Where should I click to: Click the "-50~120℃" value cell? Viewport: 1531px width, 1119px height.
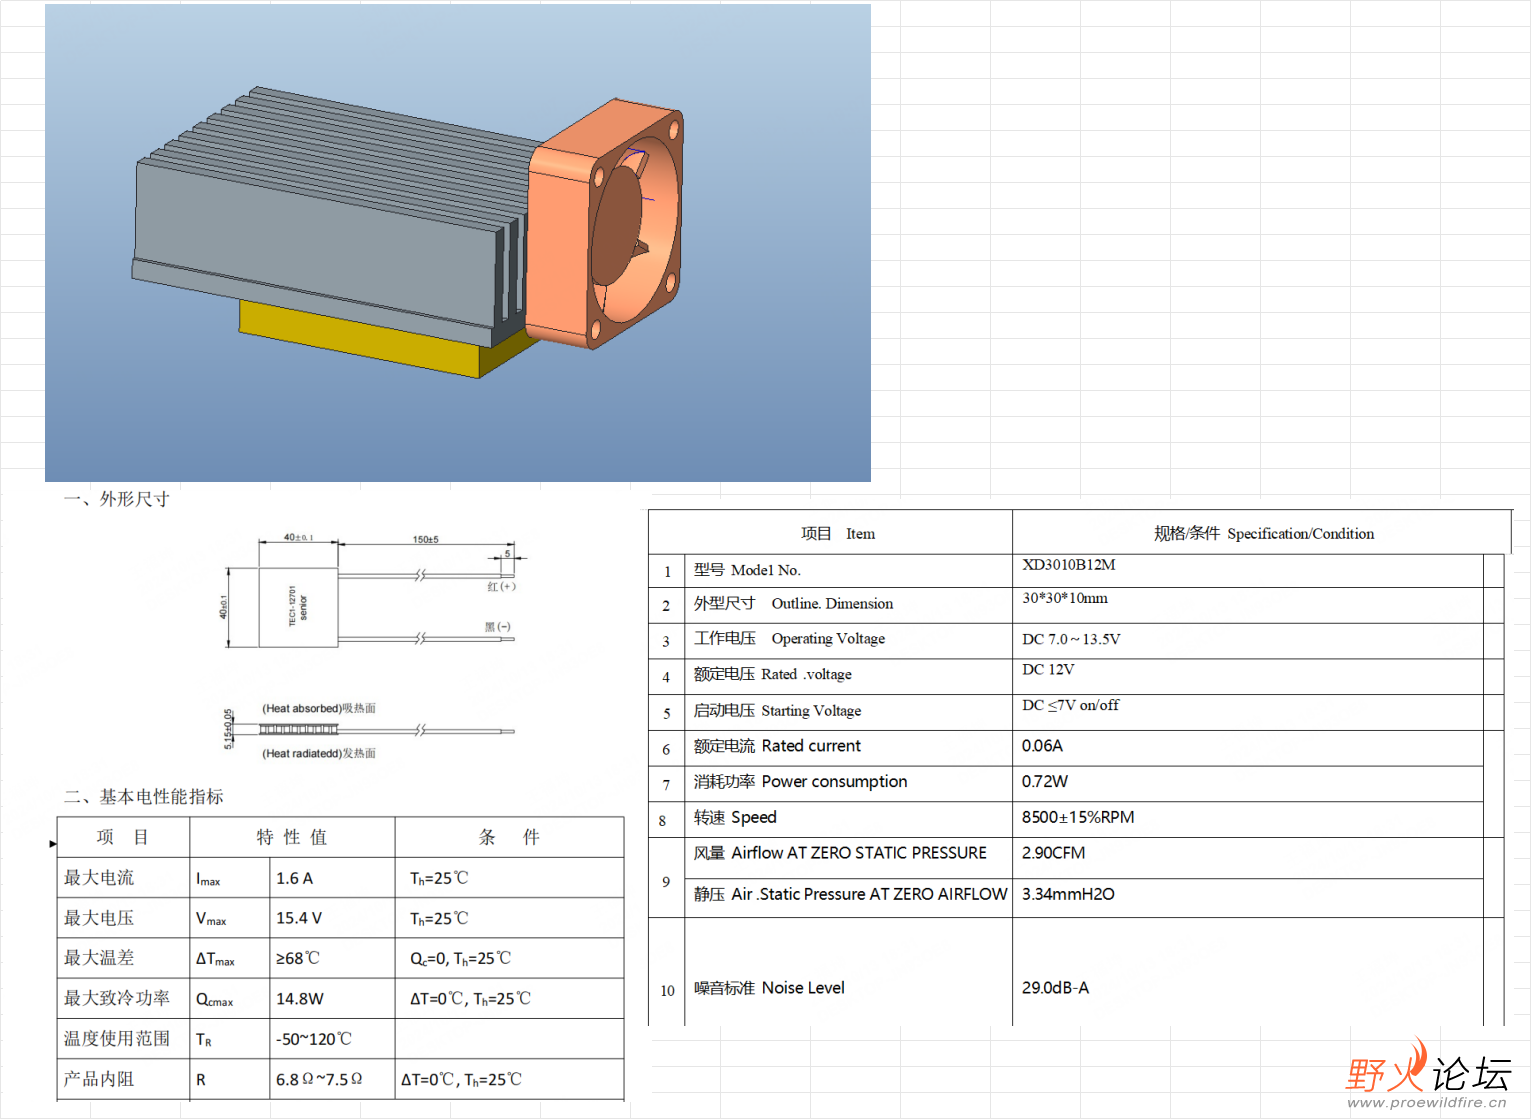point(332,1039)
